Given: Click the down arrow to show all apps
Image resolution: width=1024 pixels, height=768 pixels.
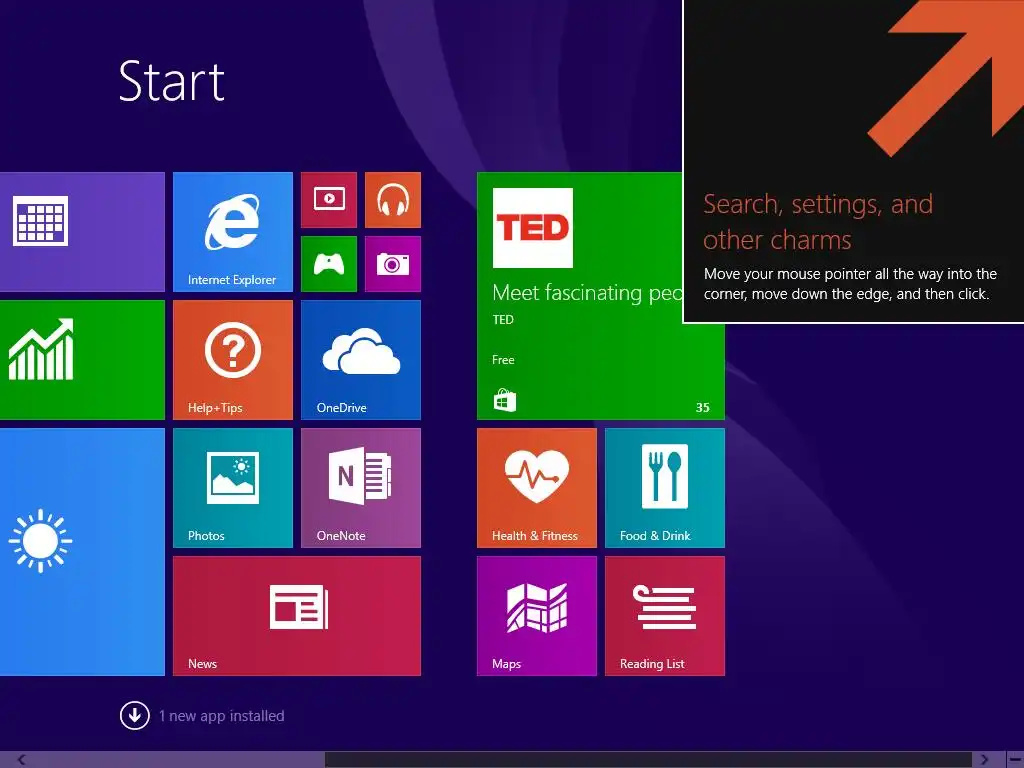Looking at the screenshot, I should pyautogui.click(x=135, y=715).
